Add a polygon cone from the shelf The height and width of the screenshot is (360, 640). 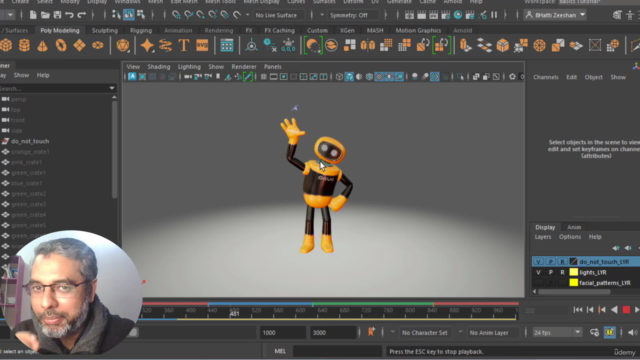(42, 45)
